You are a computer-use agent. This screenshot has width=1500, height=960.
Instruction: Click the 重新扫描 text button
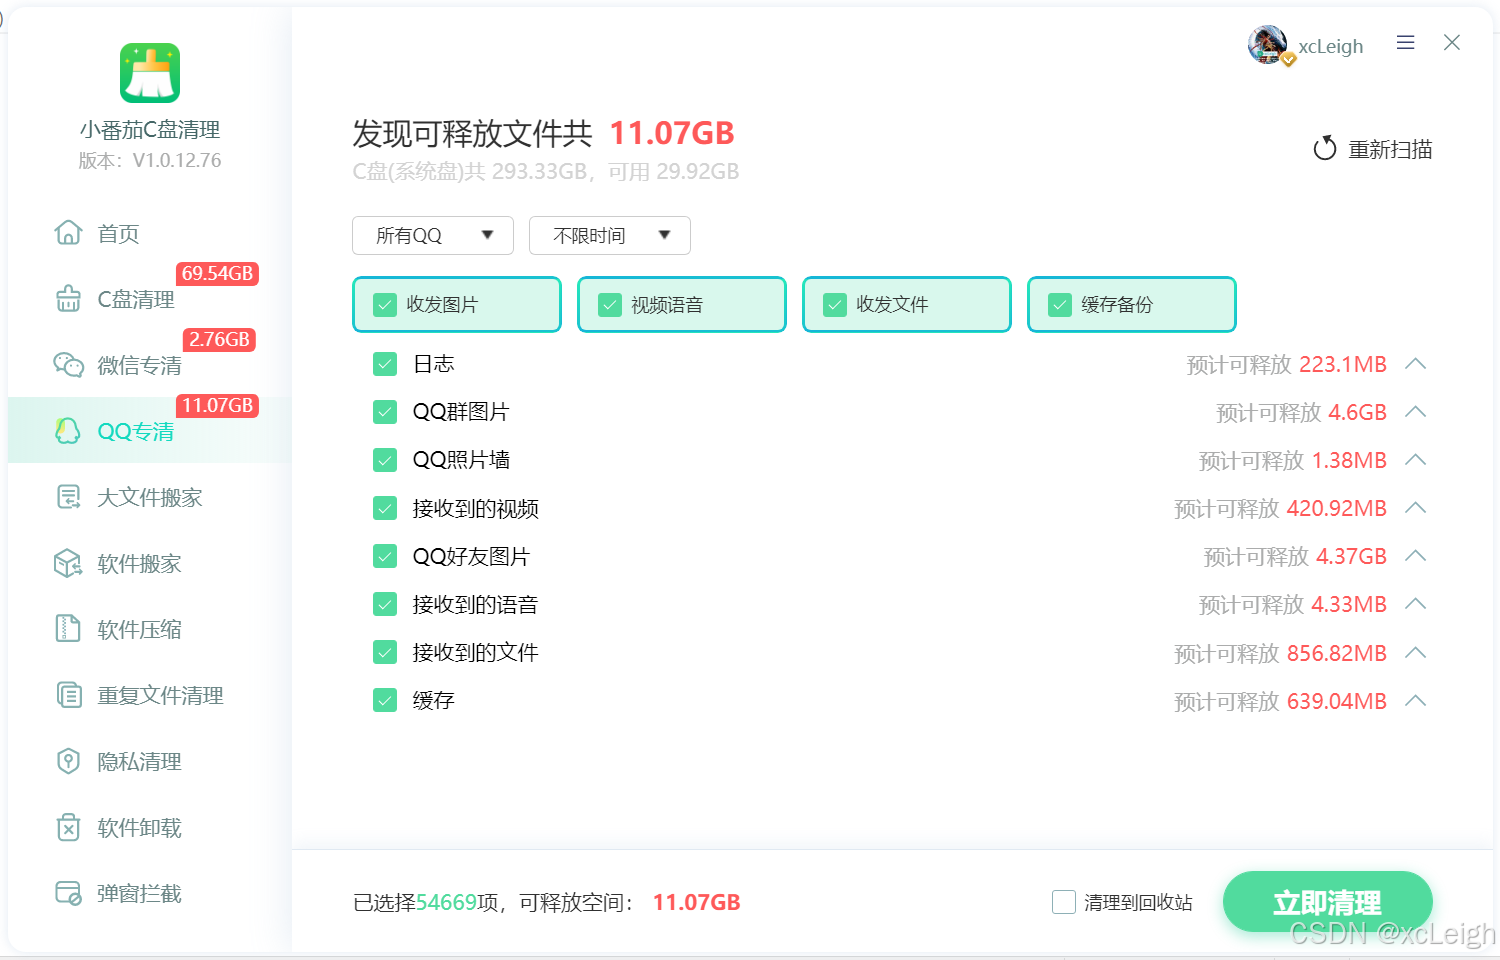1390,149
